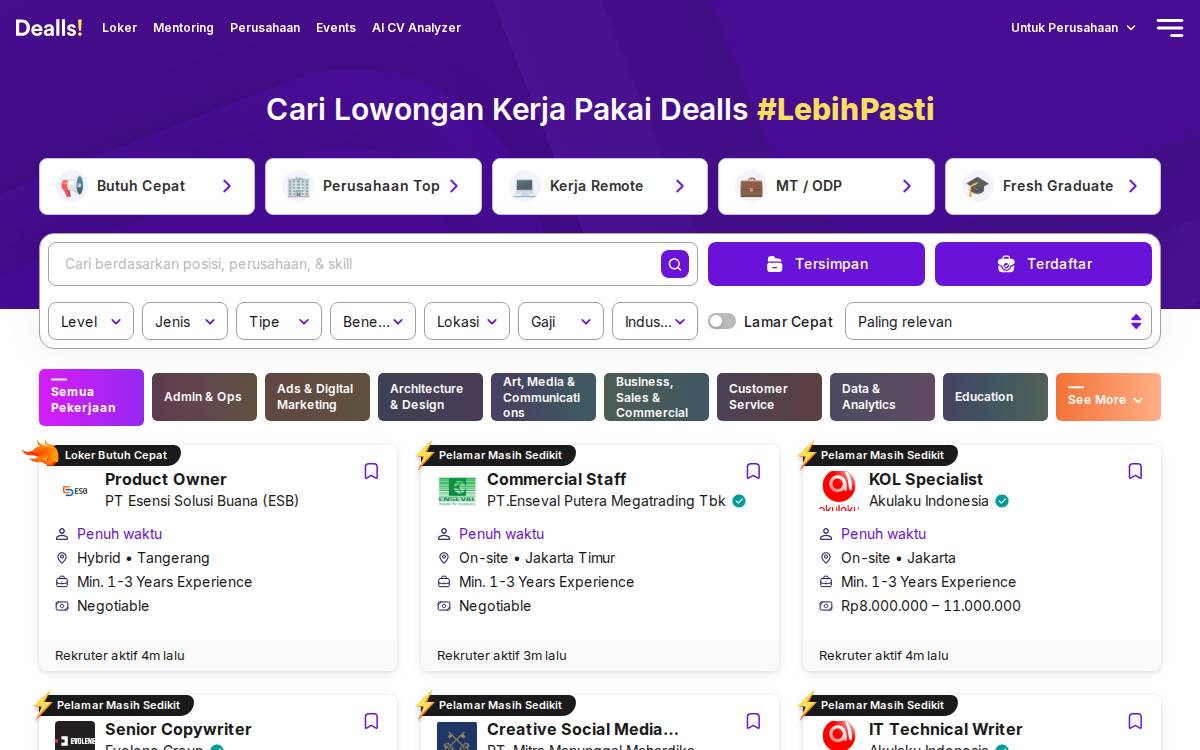Viewport: 1200px width, 750px height.
Task: Click the Dealls! logo
Action: click(x=49, y=28)
